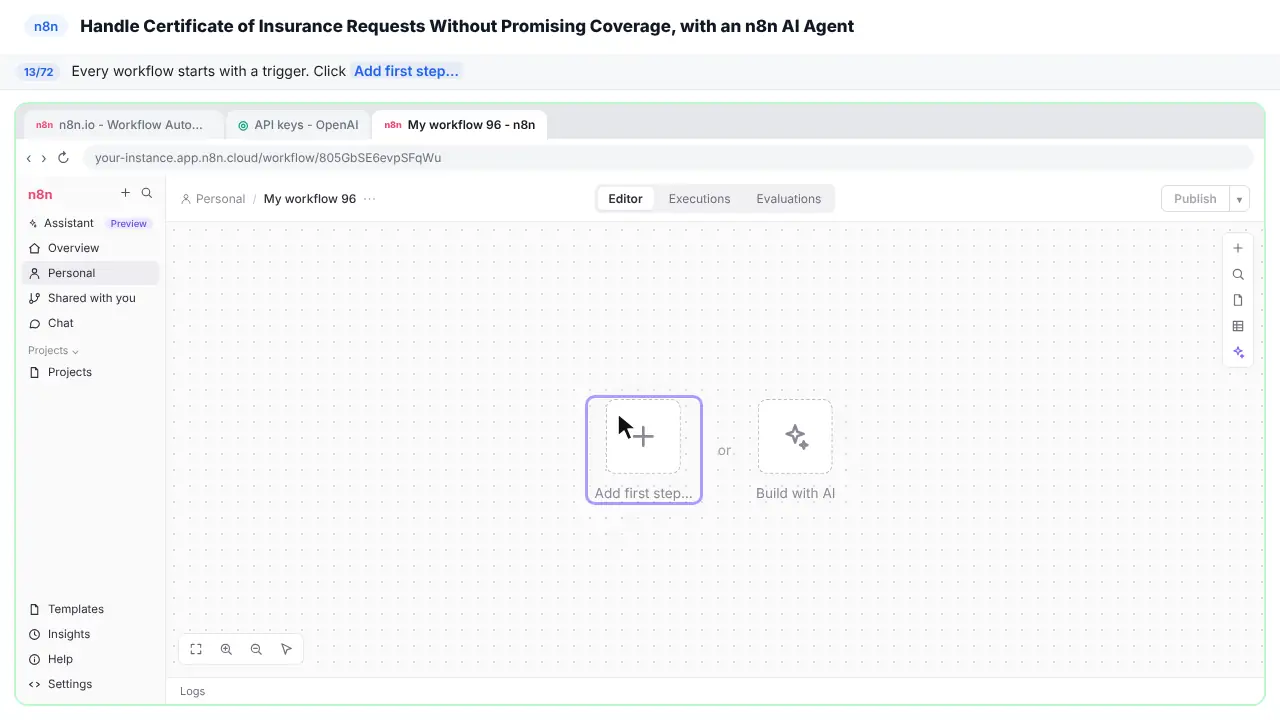Switch to the Executions tab

(x=699, y=199)
